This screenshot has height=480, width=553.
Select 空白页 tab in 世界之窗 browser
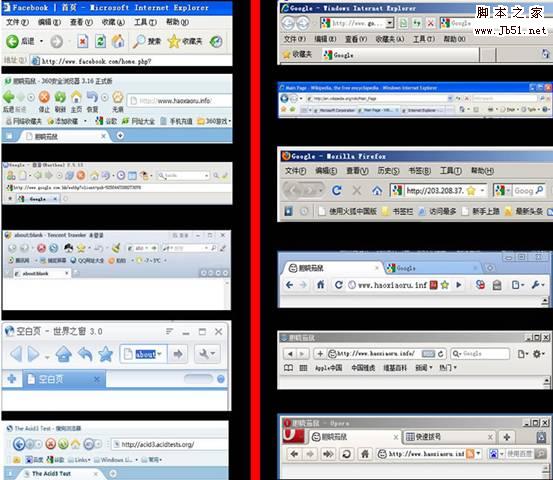click(64, 379)
